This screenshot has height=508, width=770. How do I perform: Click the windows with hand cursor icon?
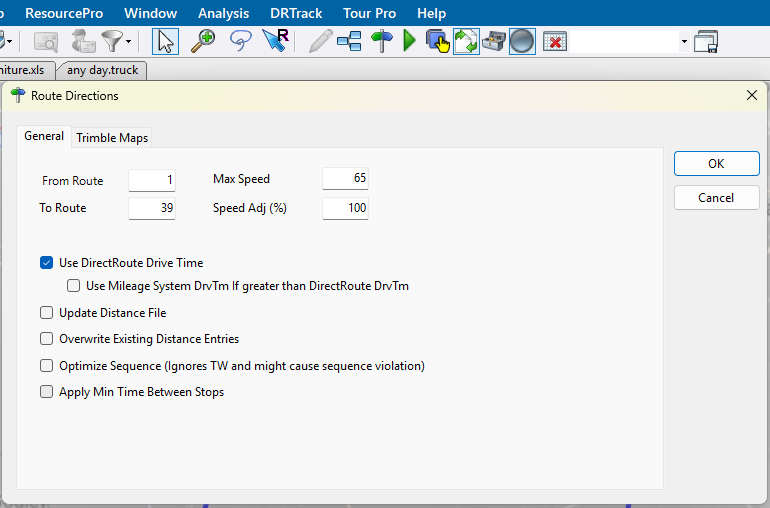coord(438,41)
